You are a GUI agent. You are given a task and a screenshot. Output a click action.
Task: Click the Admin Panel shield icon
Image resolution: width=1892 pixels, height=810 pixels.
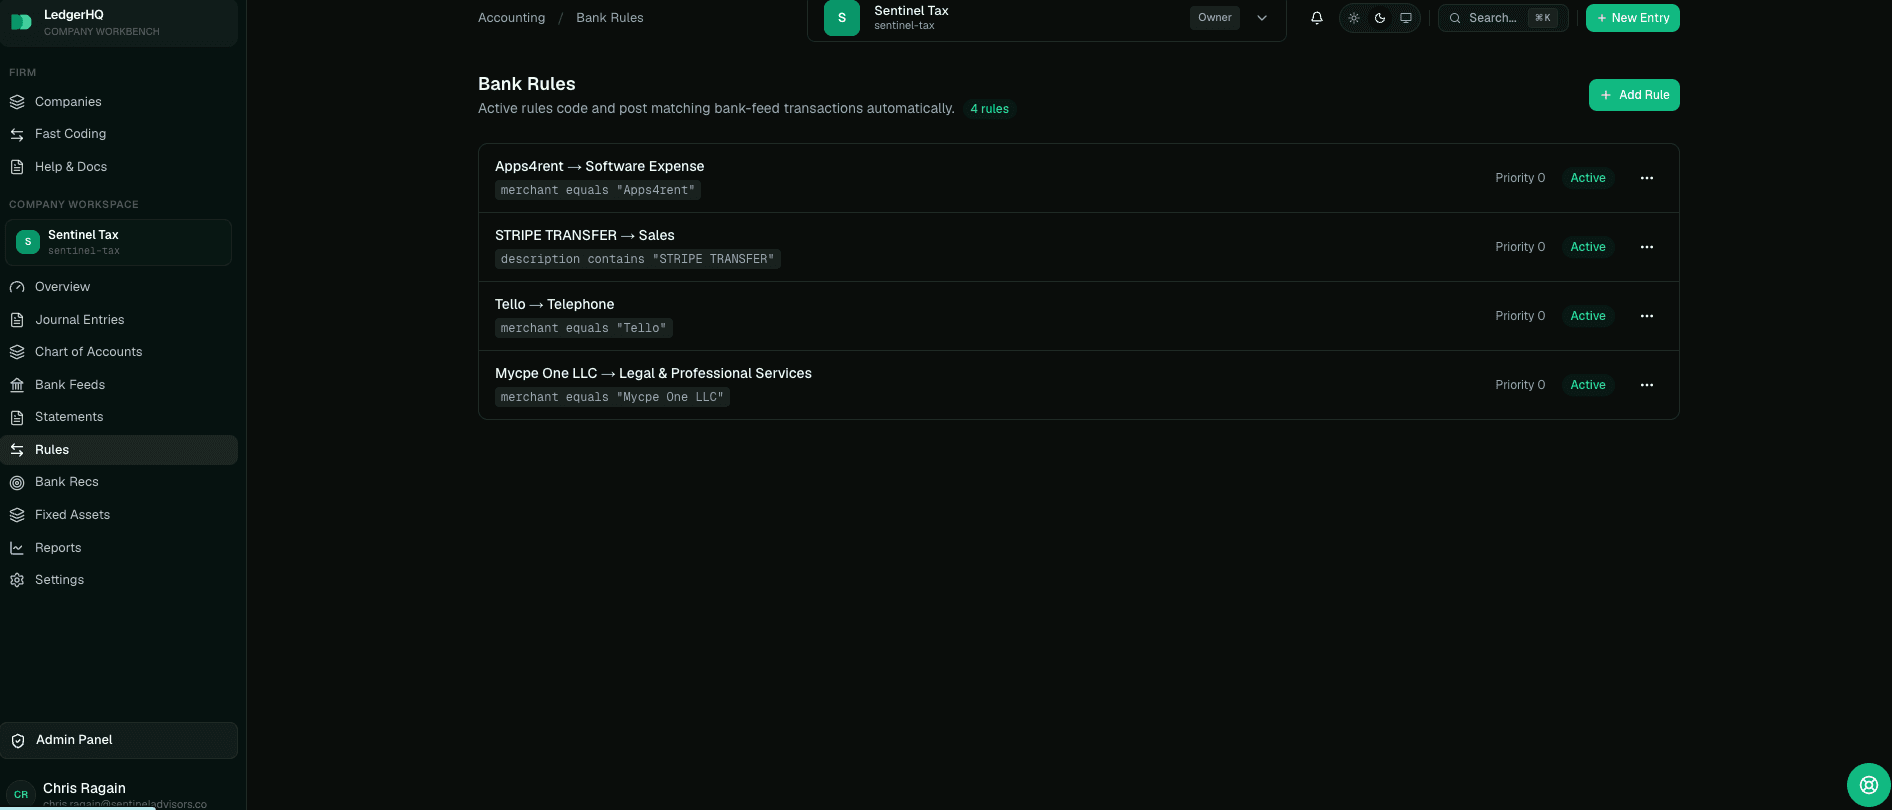tap(18, 741)
